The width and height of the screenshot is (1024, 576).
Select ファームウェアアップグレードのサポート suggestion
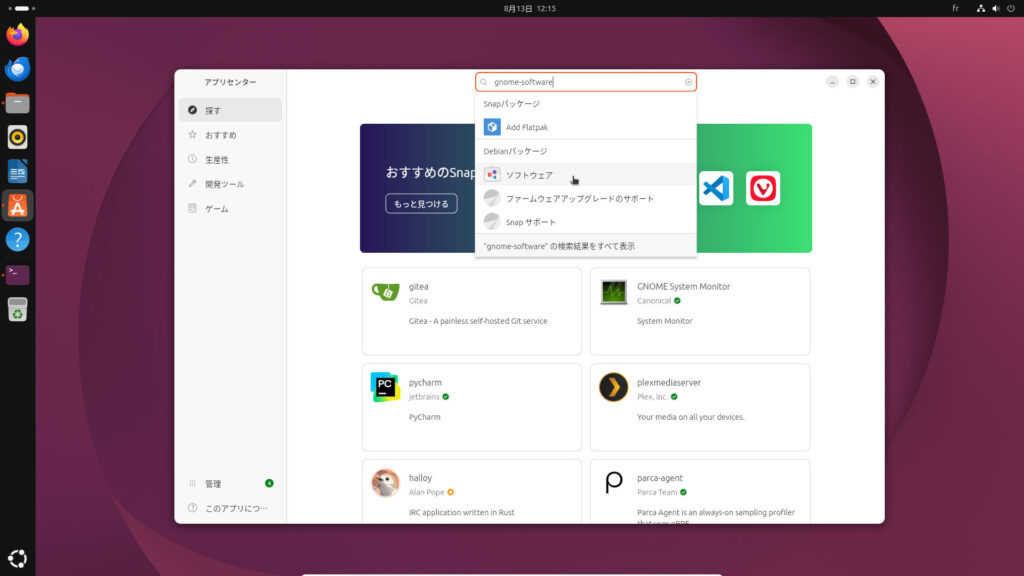coord(586,199)
